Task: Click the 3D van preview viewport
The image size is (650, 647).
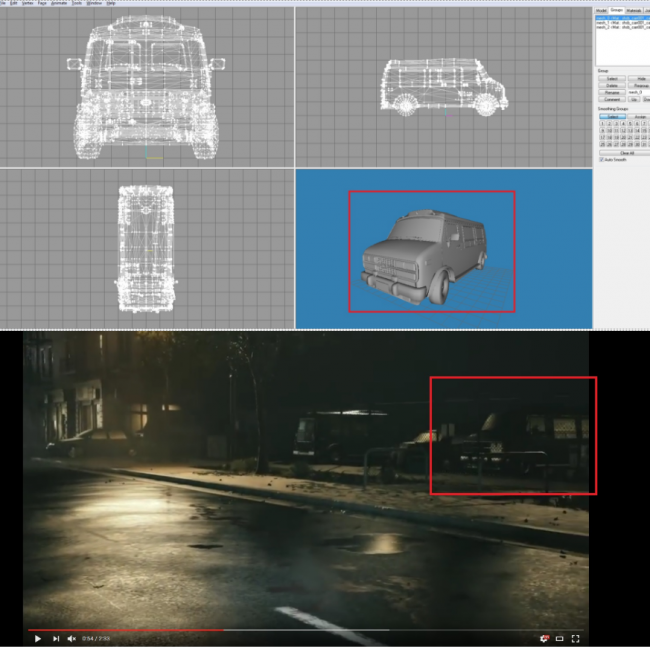Action: tap(431, 251)
